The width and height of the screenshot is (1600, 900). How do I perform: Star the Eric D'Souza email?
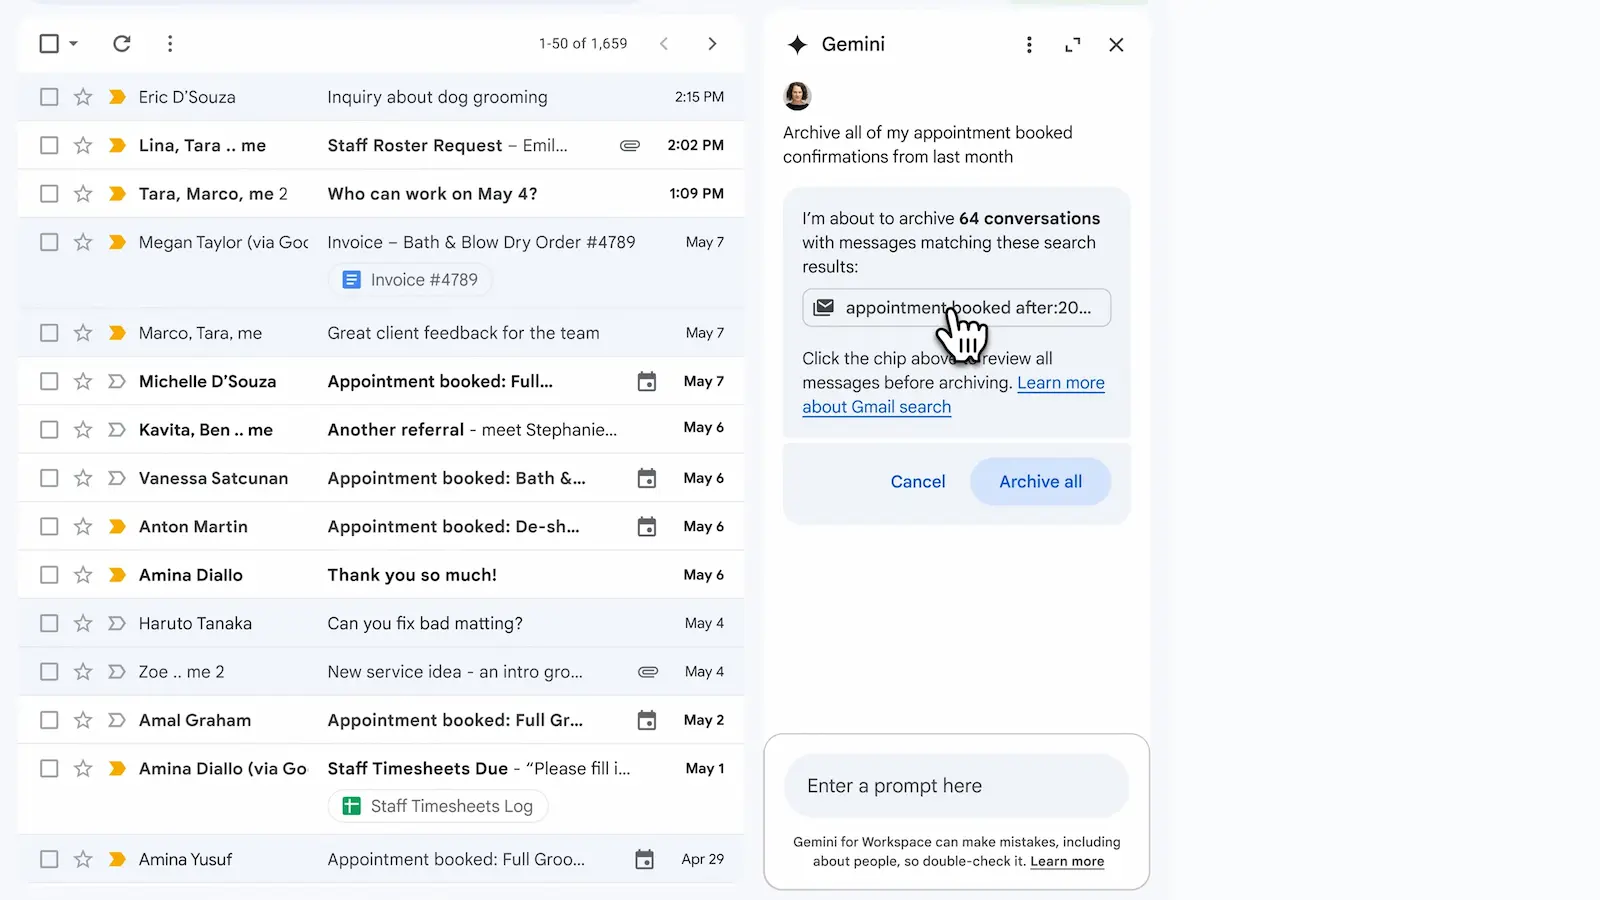click(x=83, y=97)
